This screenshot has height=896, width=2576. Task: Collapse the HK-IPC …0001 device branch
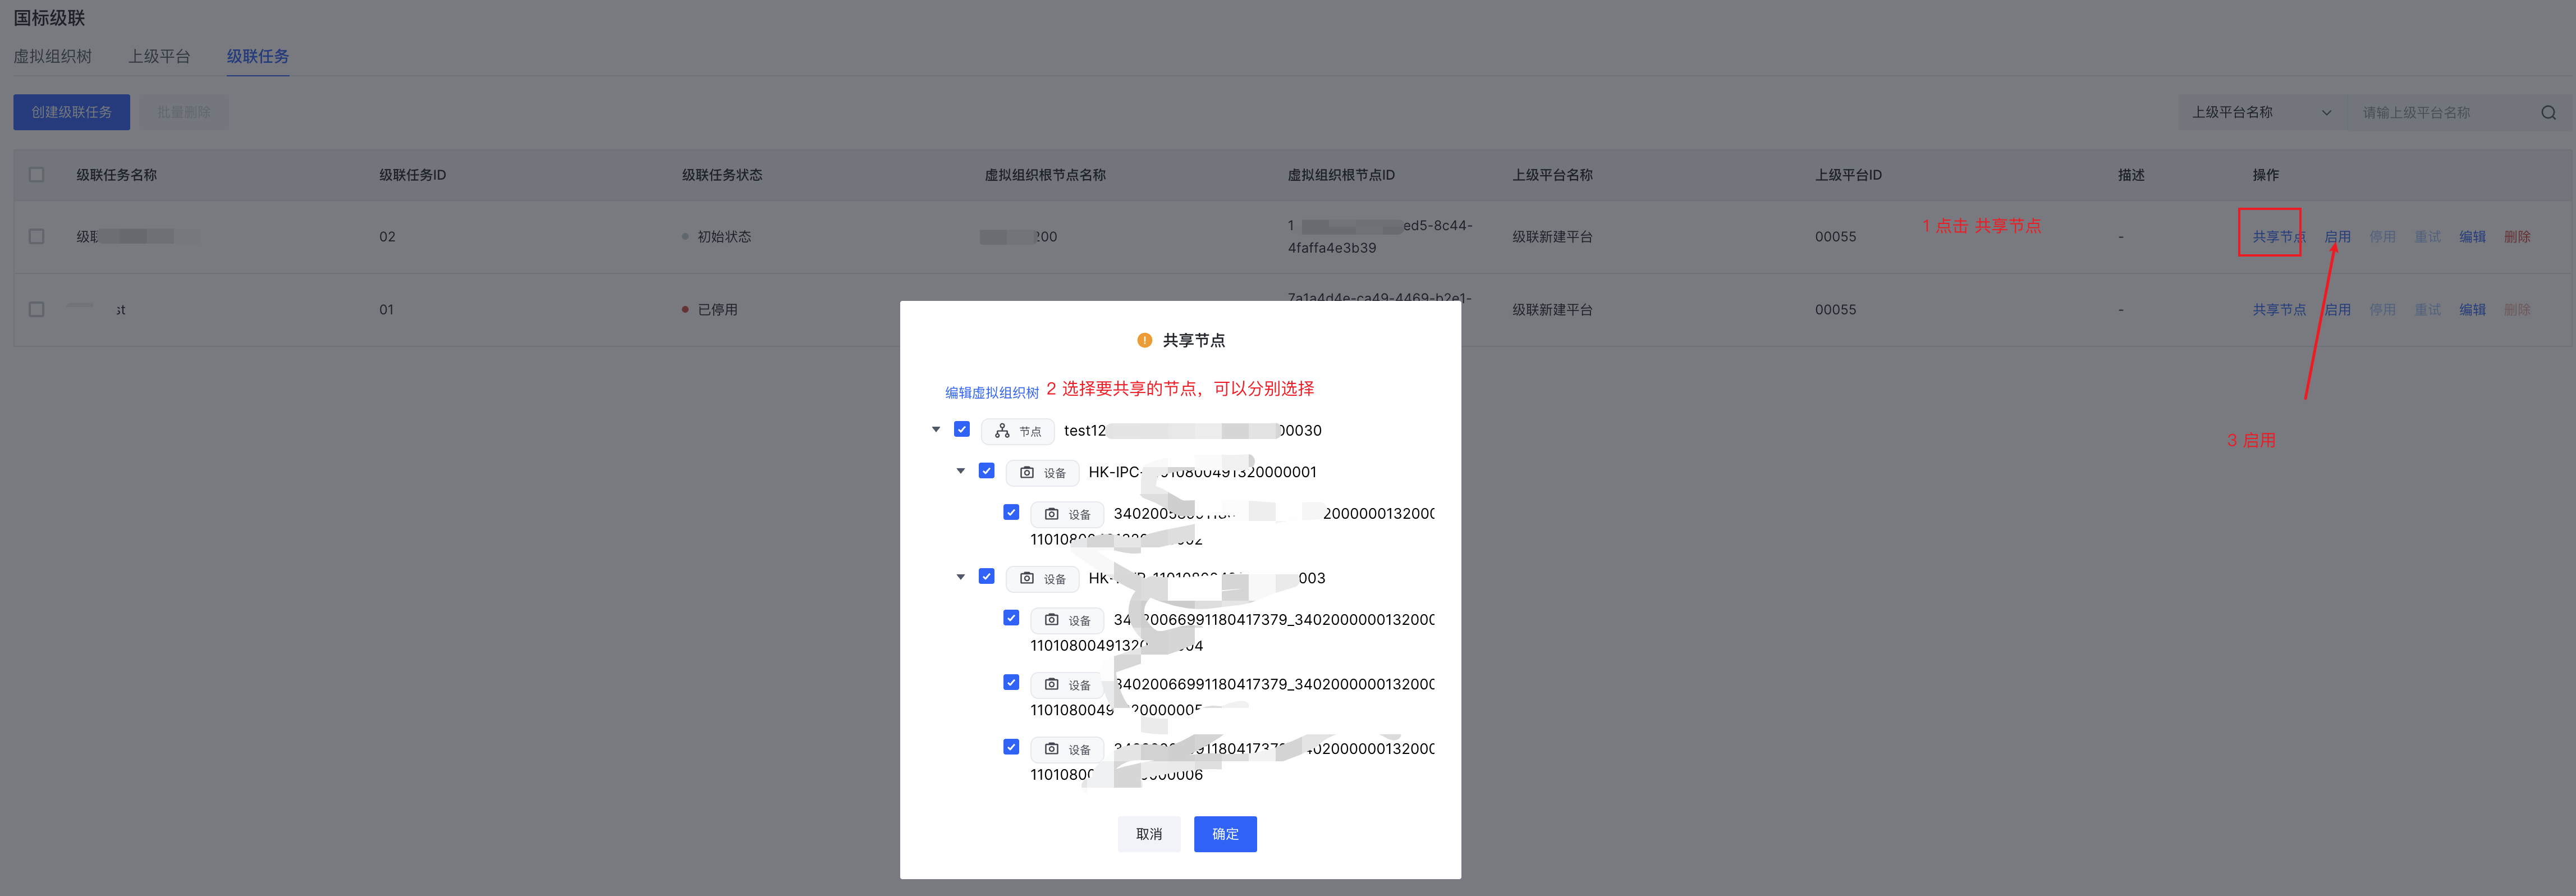pos(961,471)
